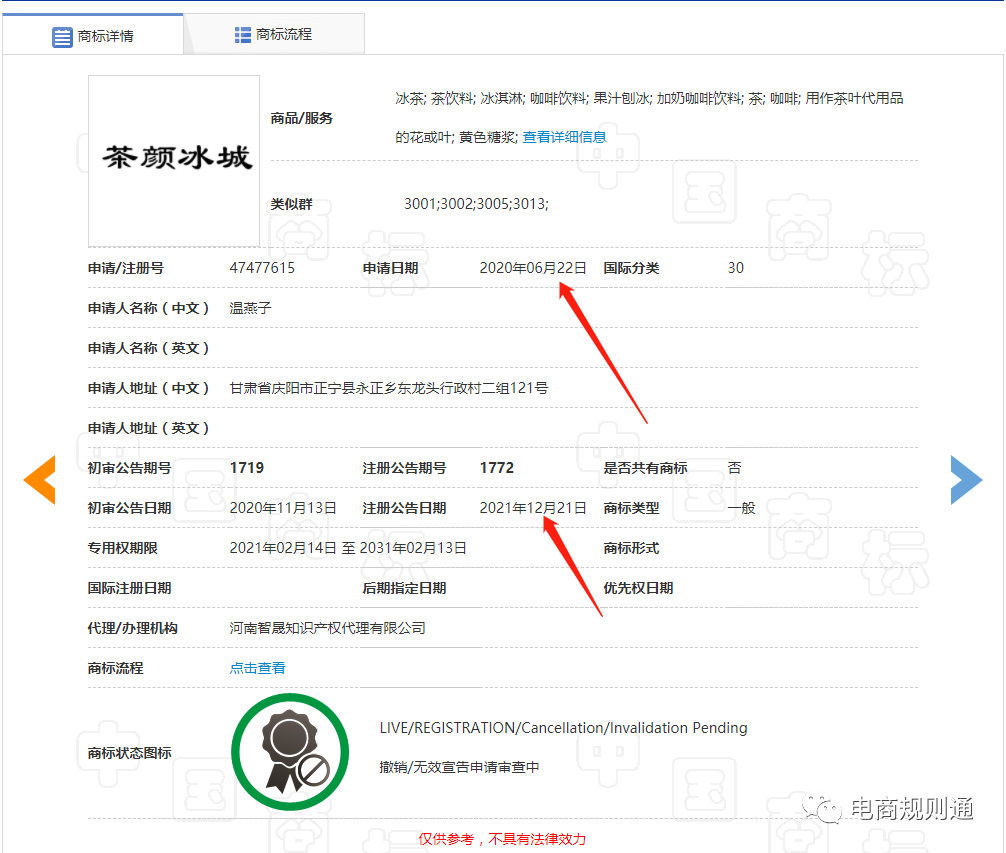
Task: Click the 优先权日期 label
Action: tap(638, 588)
